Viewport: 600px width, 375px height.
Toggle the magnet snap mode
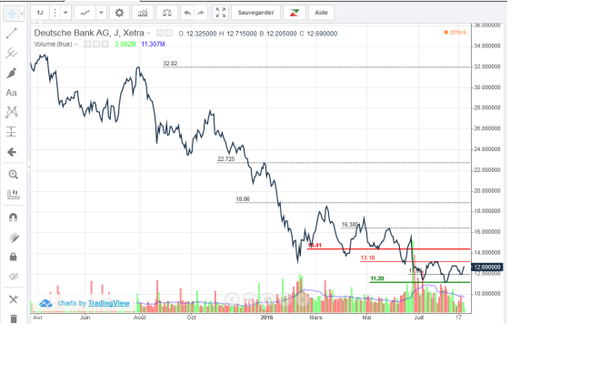tap(13, 217)
